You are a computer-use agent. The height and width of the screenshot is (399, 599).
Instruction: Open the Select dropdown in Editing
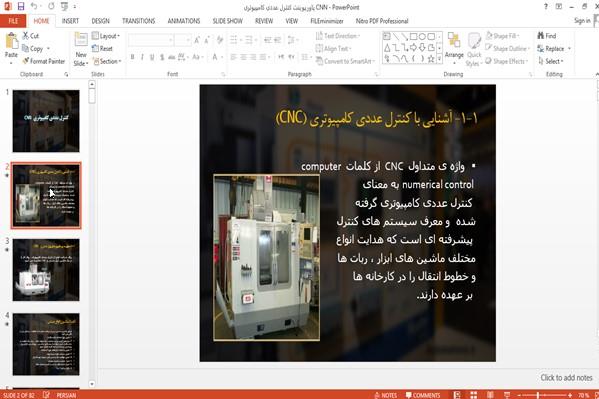tap(550, 61)
